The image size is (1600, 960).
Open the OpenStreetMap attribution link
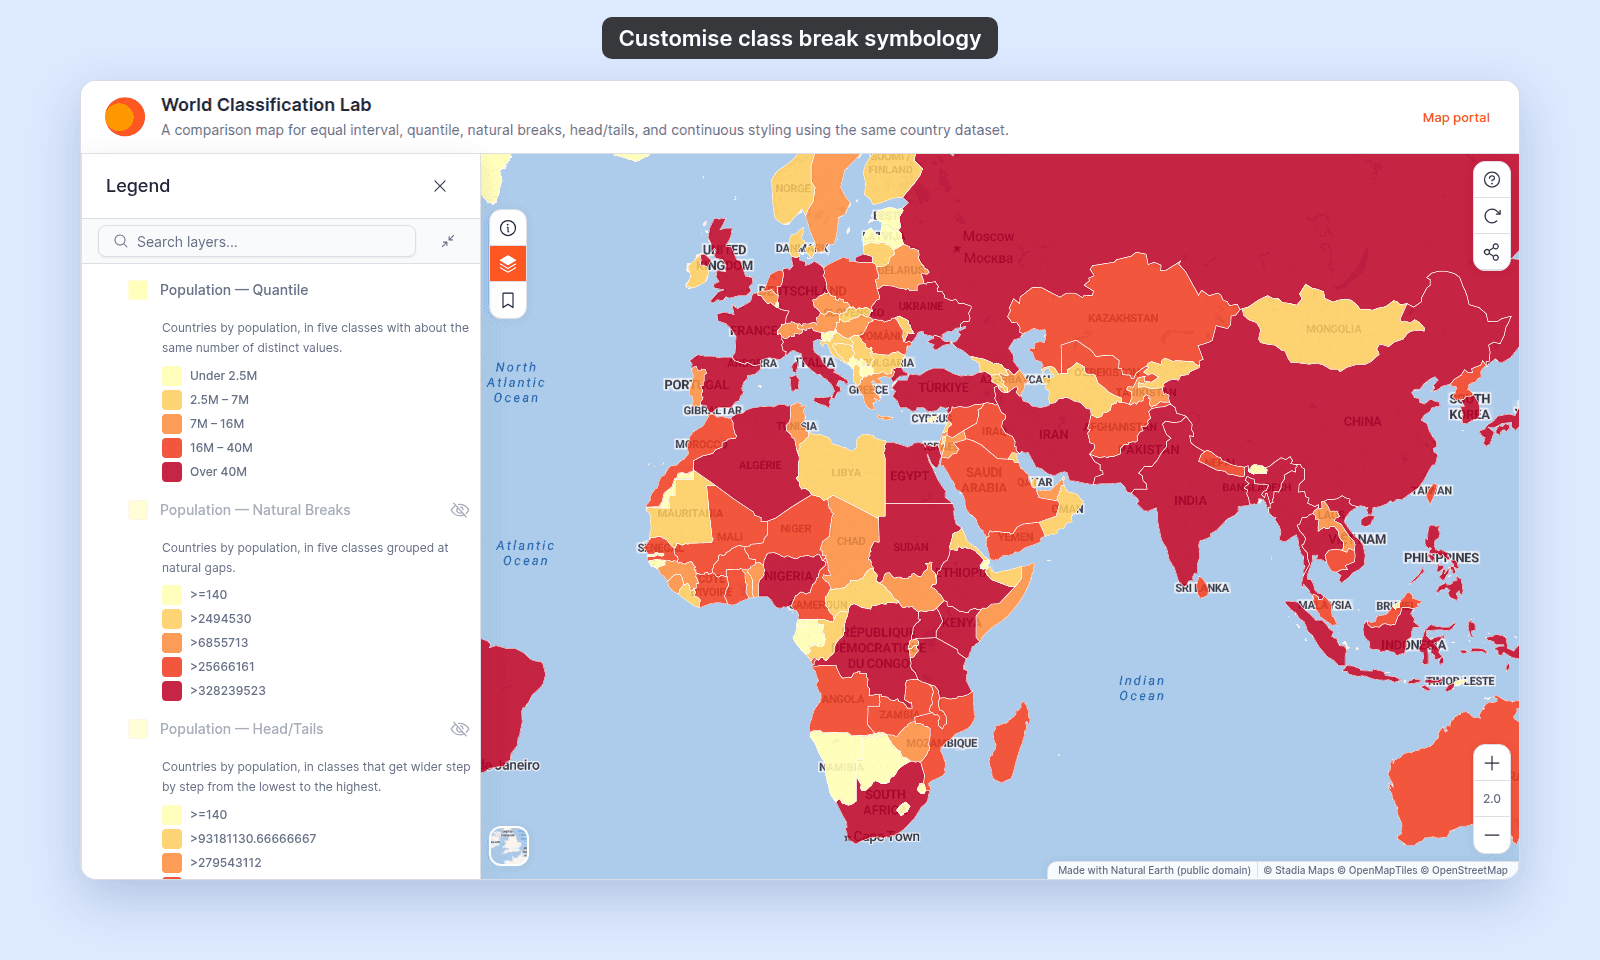coord(1464,870)
